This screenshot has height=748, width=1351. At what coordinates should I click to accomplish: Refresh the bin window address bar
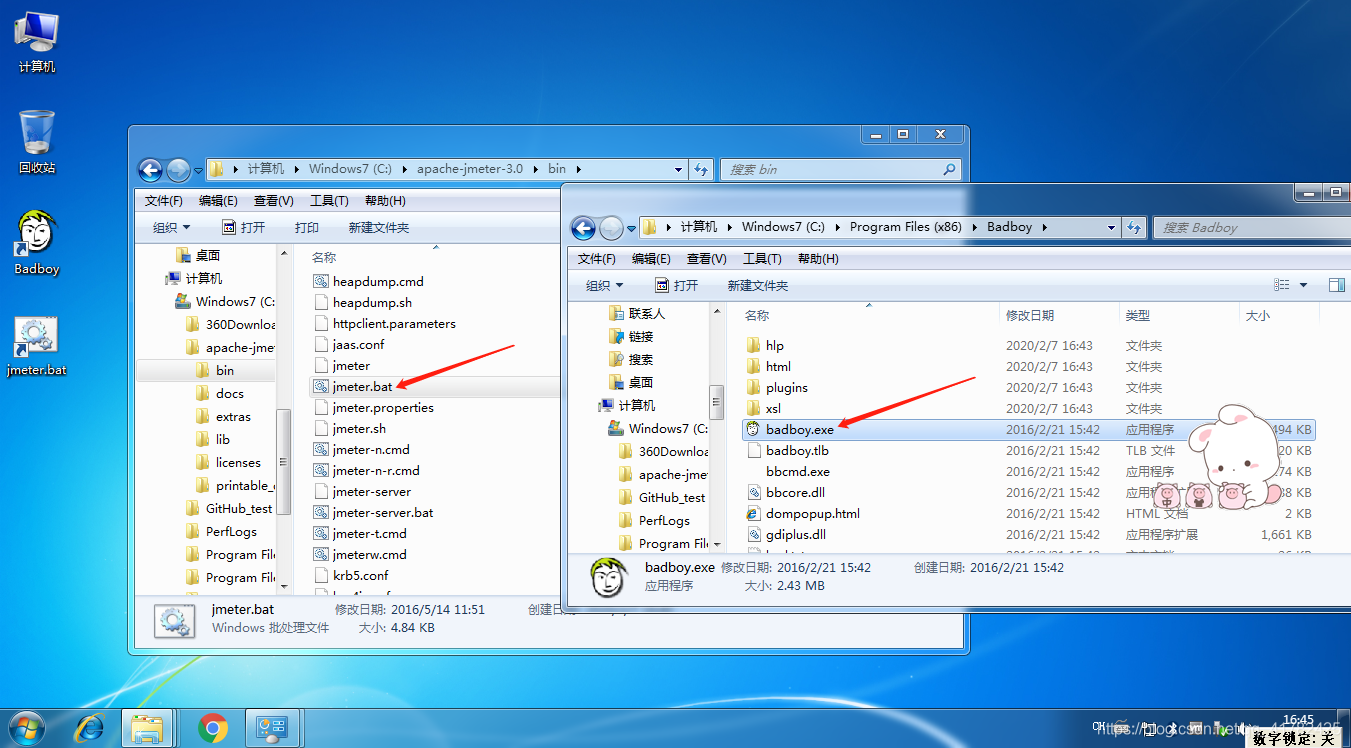tap(701, 170)
